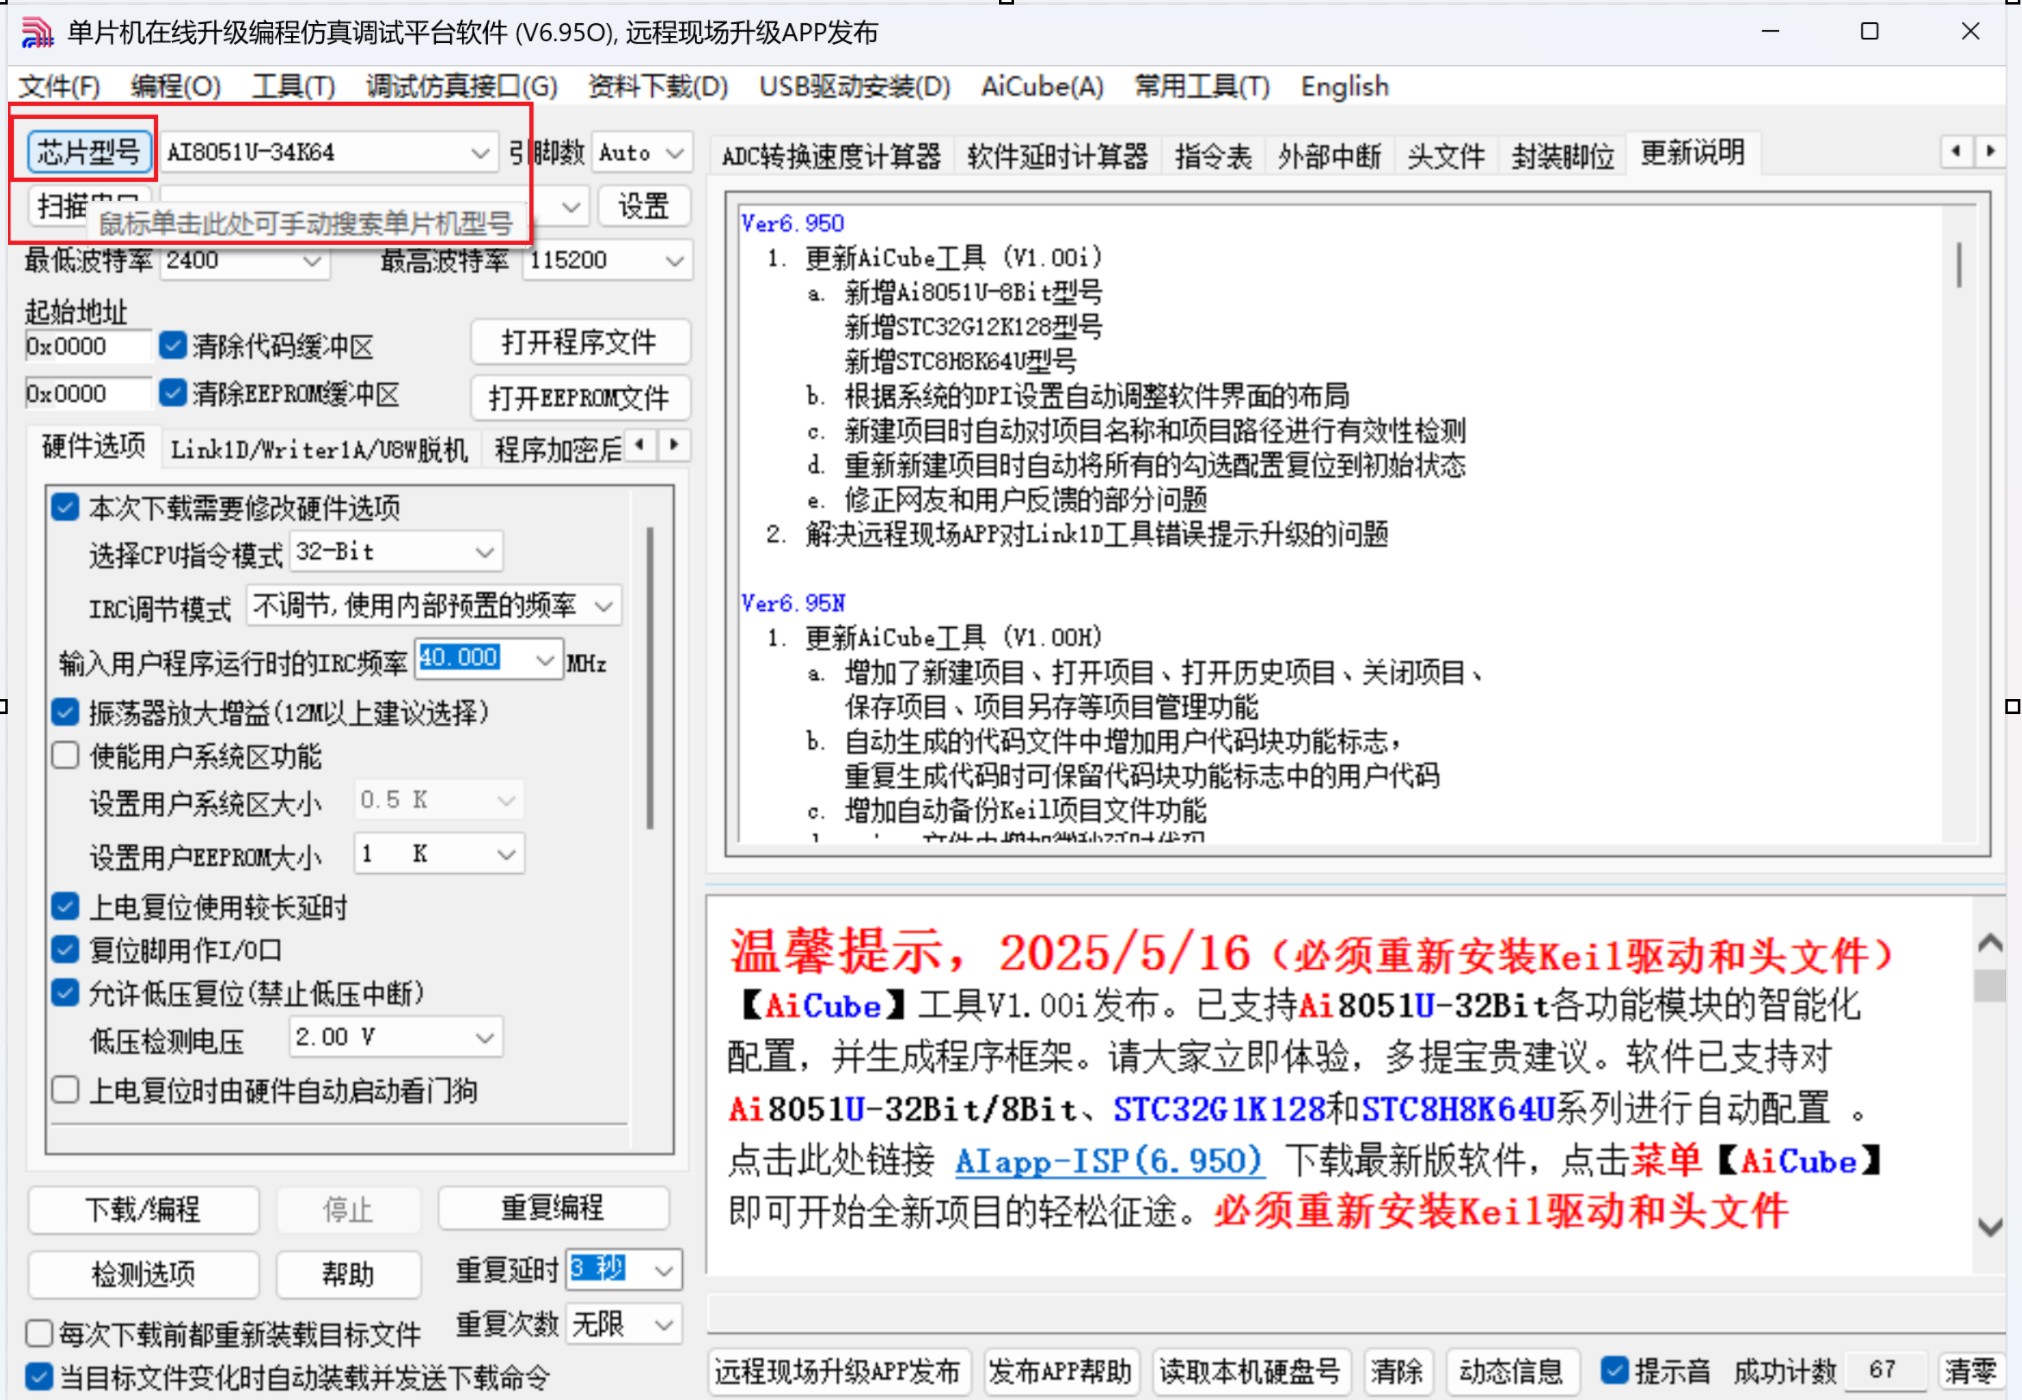Click right arrow of hardware options tab strip
This screenshot has height=1400, width=2022.
point(674,445)
